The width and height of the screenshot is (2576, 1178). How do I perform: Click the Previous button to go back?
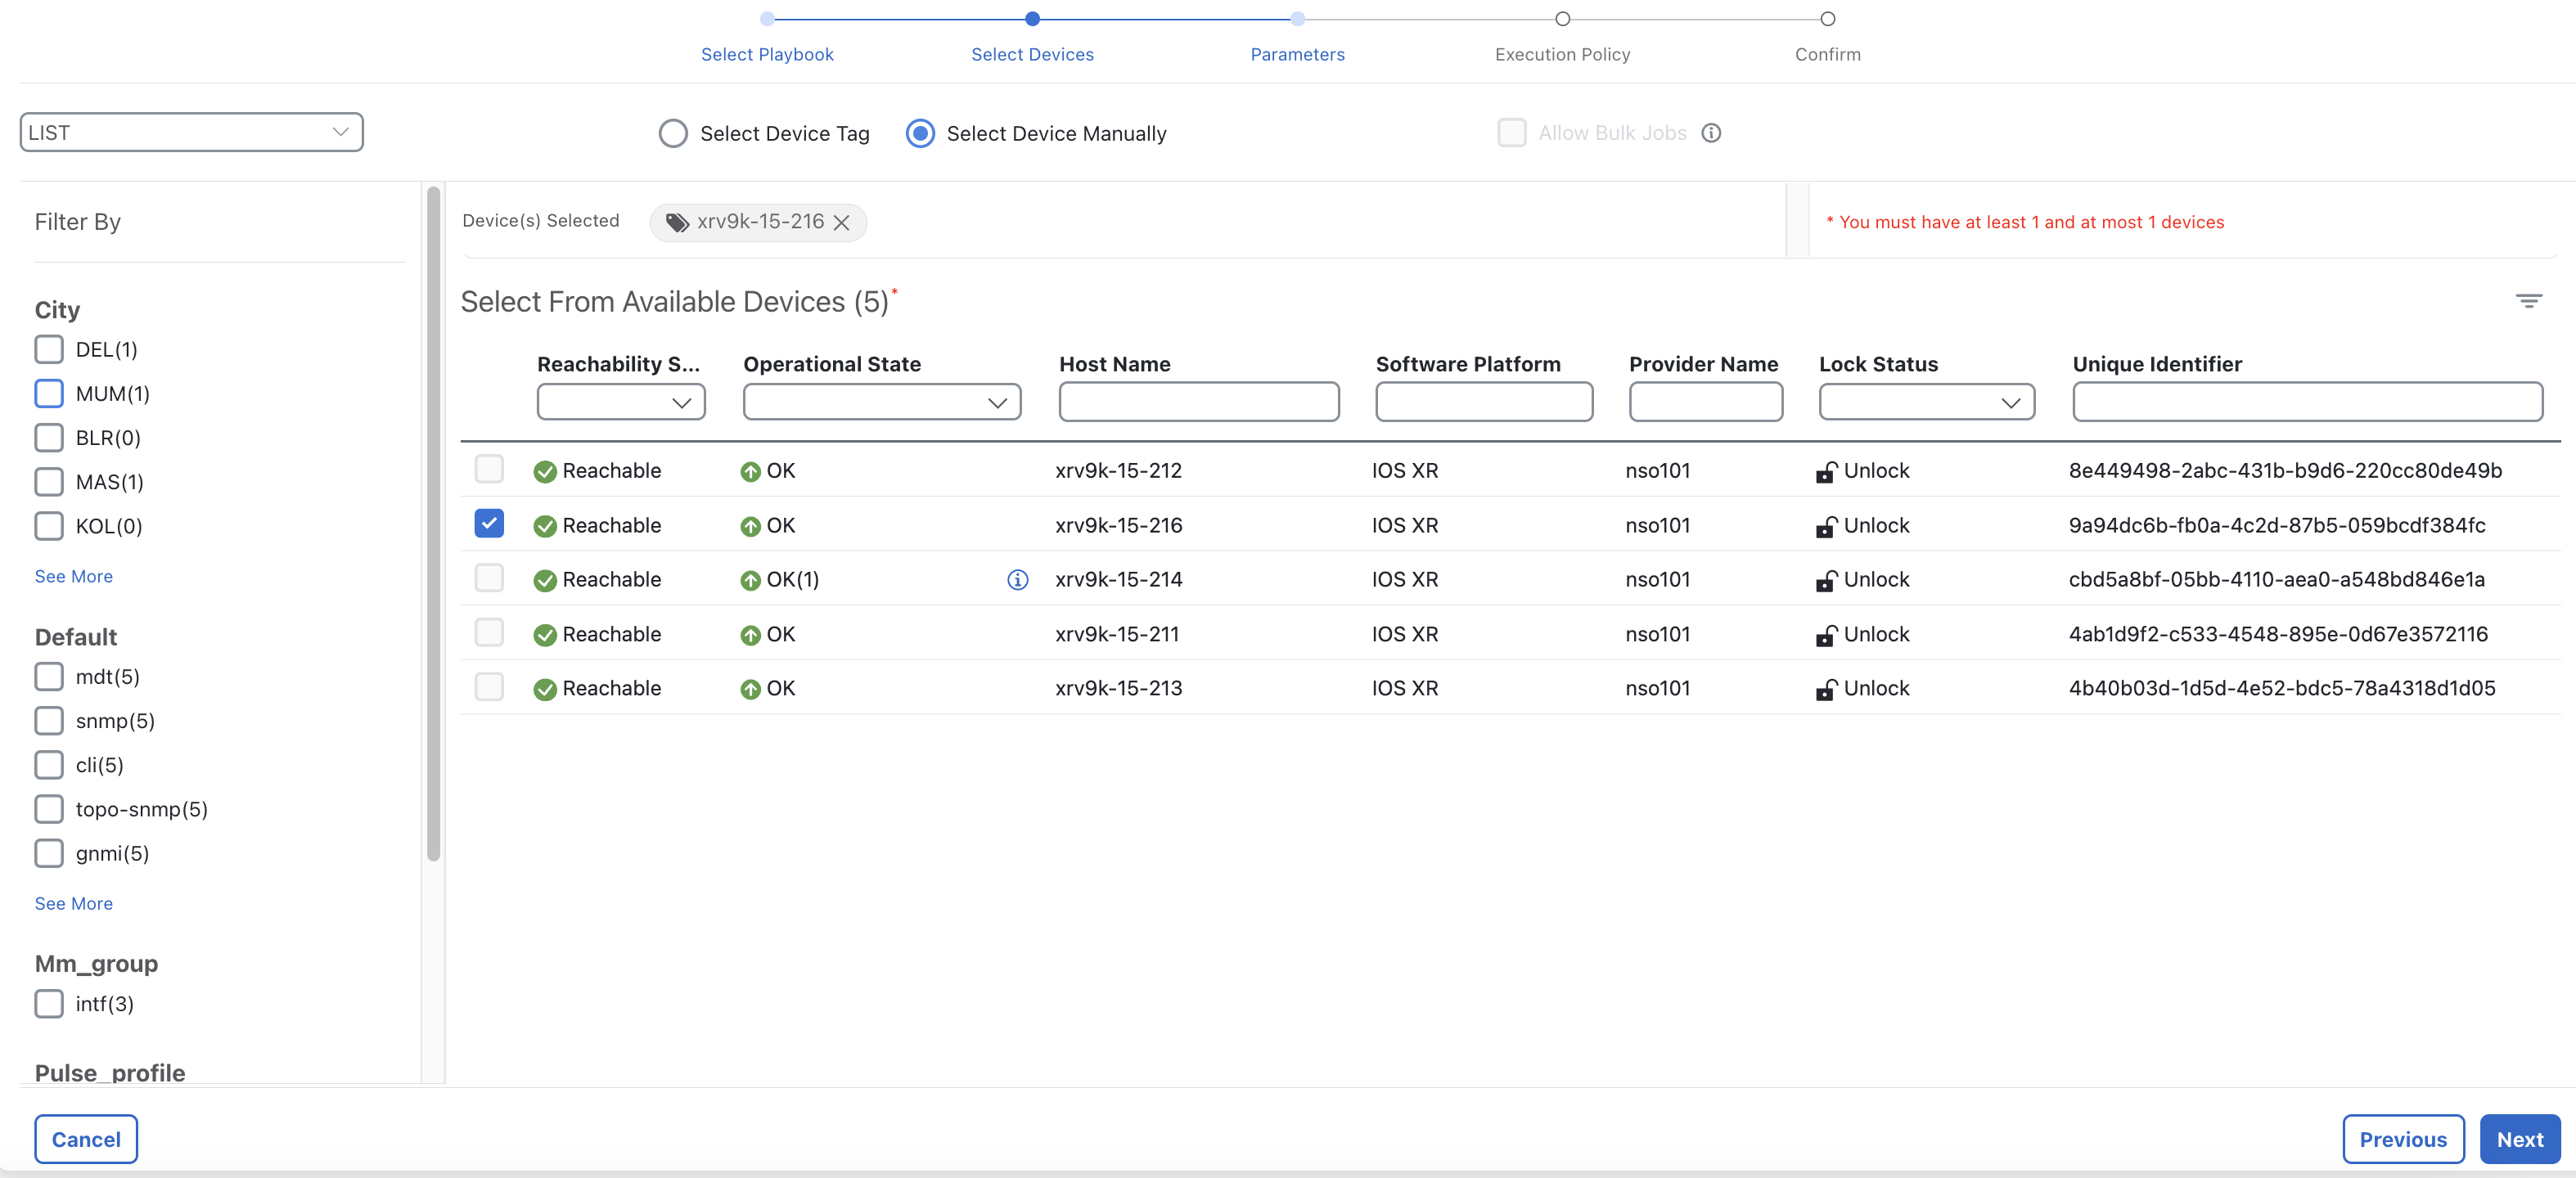[x=2400, y=1139]
